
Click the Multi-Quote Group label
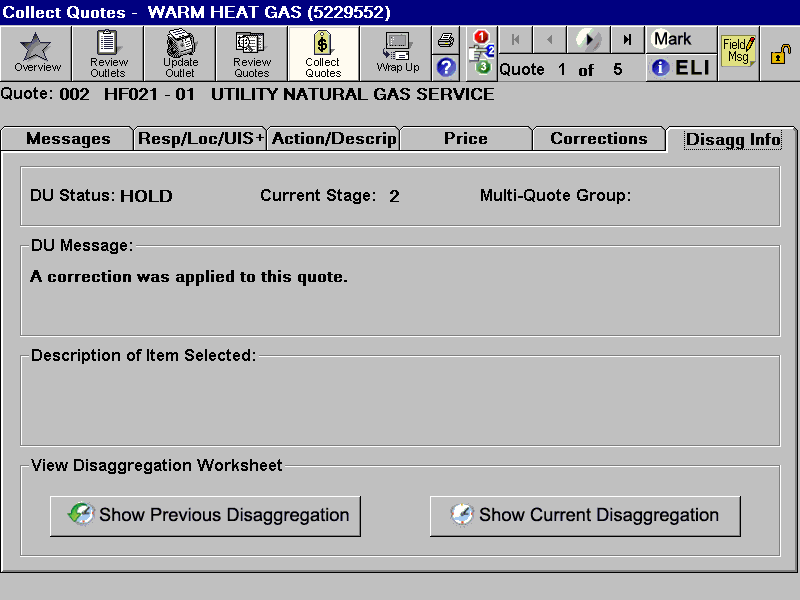click(555, 195)
